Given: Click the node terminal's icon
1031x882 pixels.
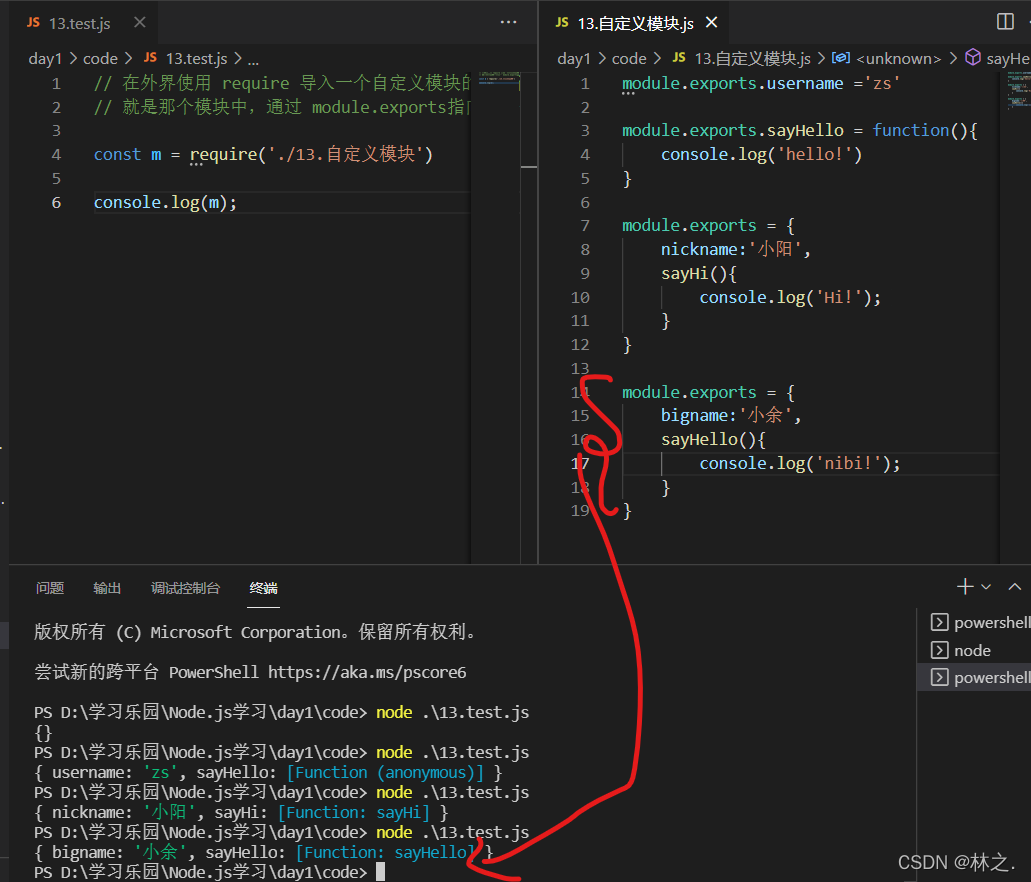Looking at the screenshot, I should [940, 650].
